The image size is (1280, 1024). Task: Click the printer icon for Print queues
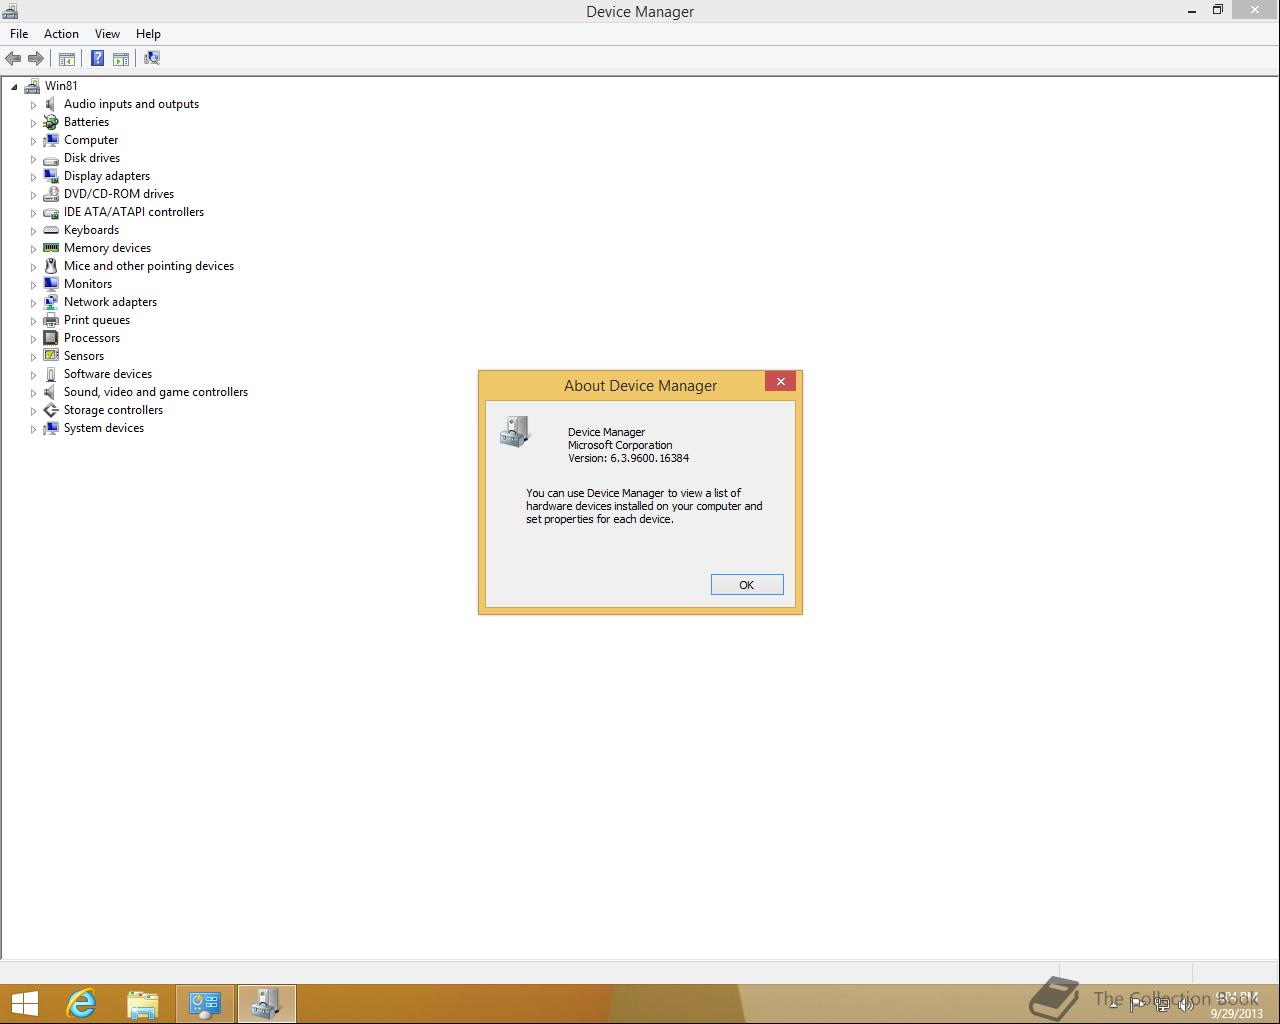coord(51,320)
